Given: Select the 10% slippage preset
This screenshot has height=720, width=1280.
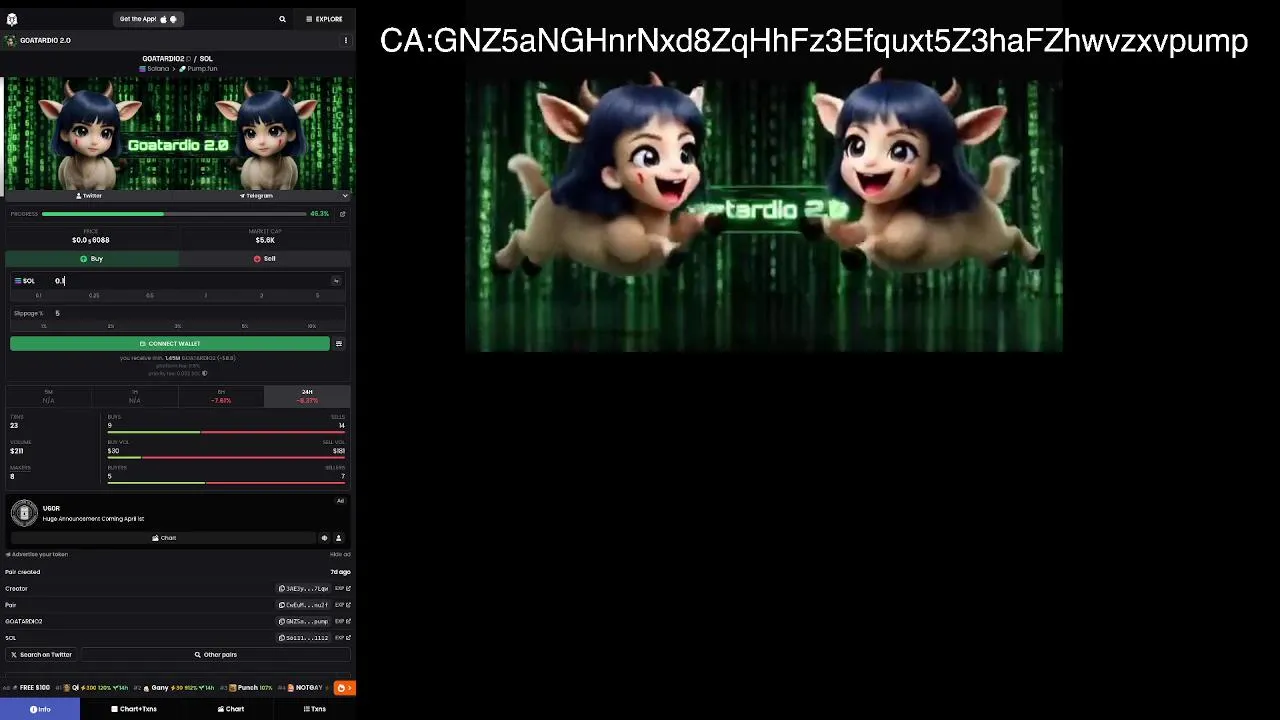Looking at the screenshot, I should point(312,326).
